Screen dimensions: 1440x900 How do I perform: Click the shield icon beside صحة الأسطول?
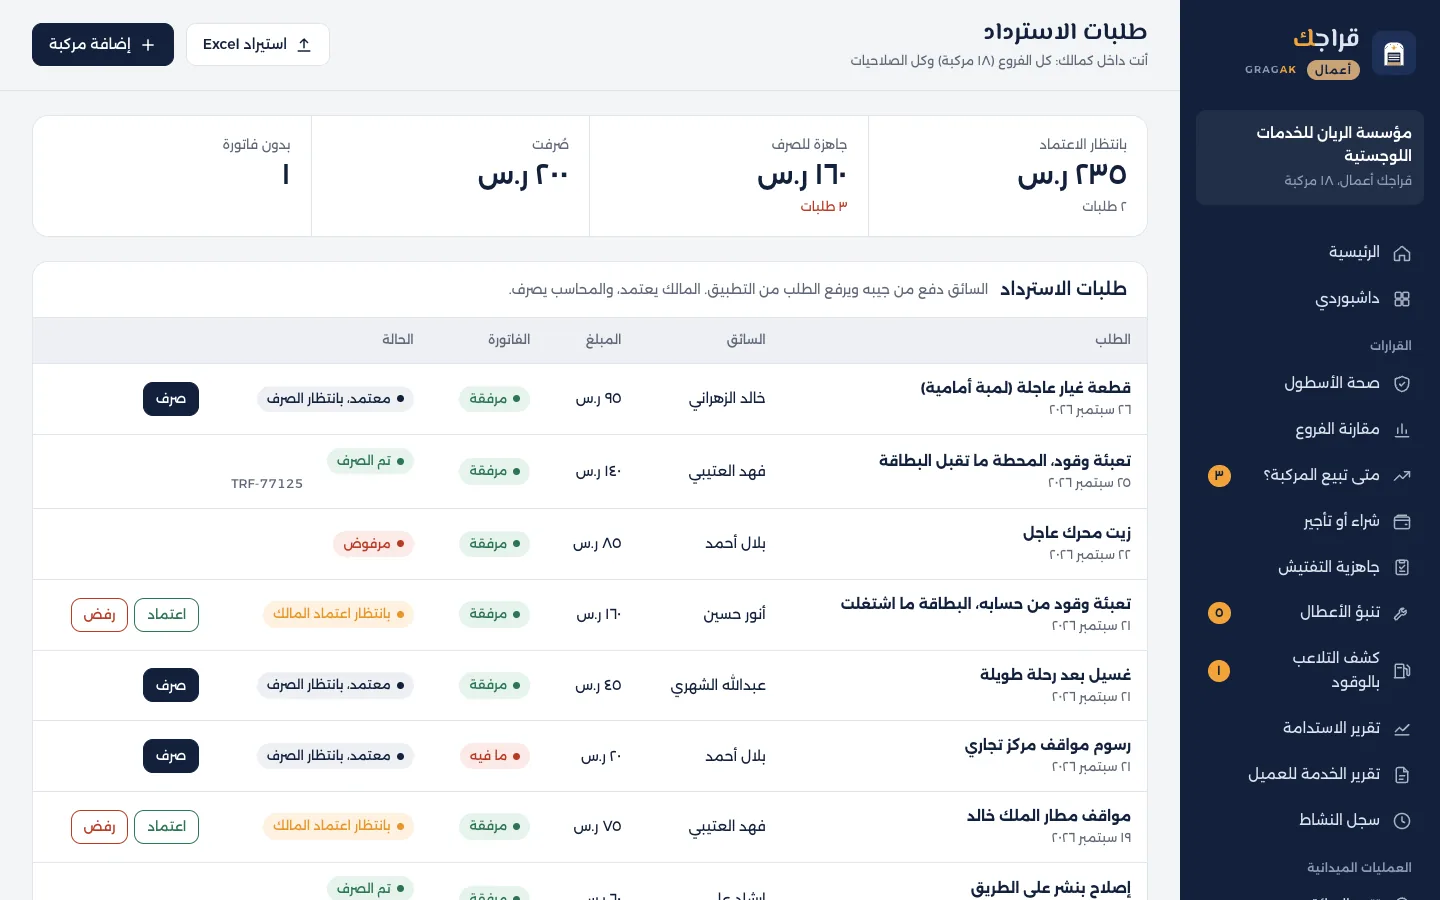[x=1402, y=384]
